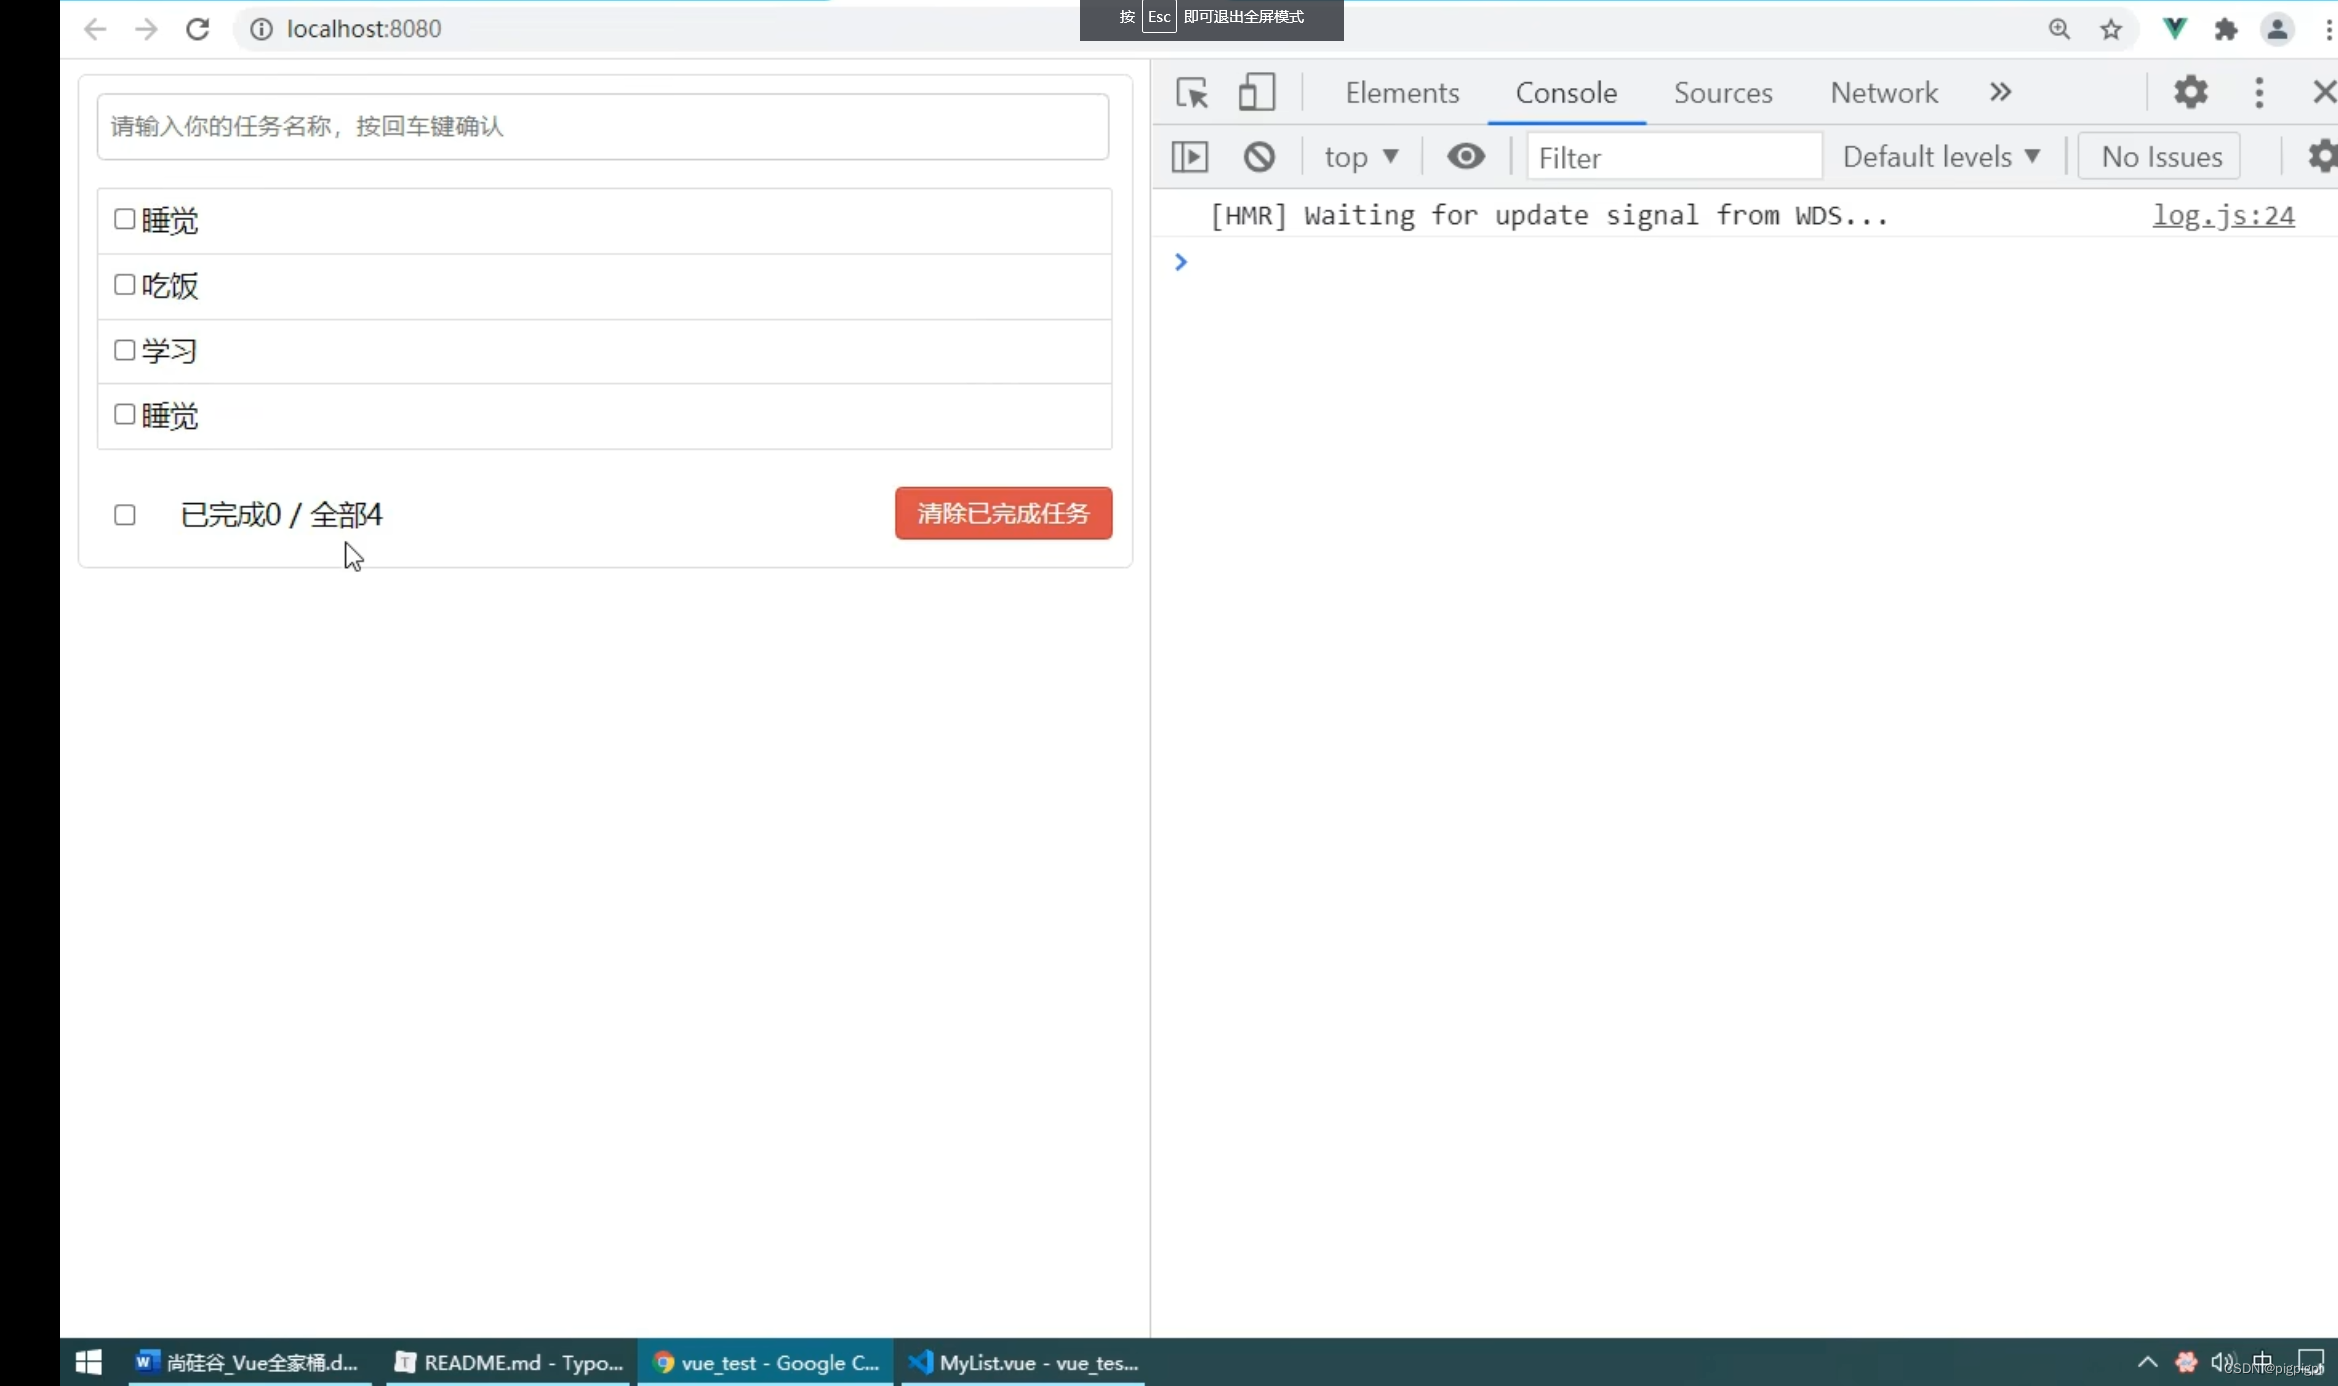This screenshot has height=1386, width=2338.
Task: Check the 学习 task
Action: tap(124, 350)
